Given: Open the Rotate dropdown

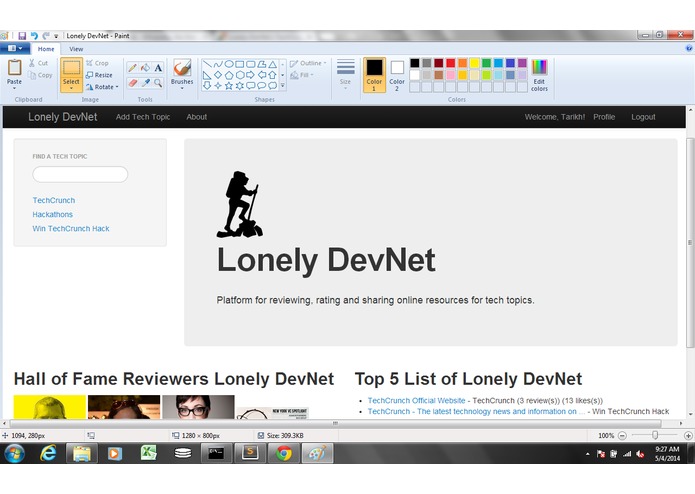Looking at the screenshot, I should [x=102, y=87].
